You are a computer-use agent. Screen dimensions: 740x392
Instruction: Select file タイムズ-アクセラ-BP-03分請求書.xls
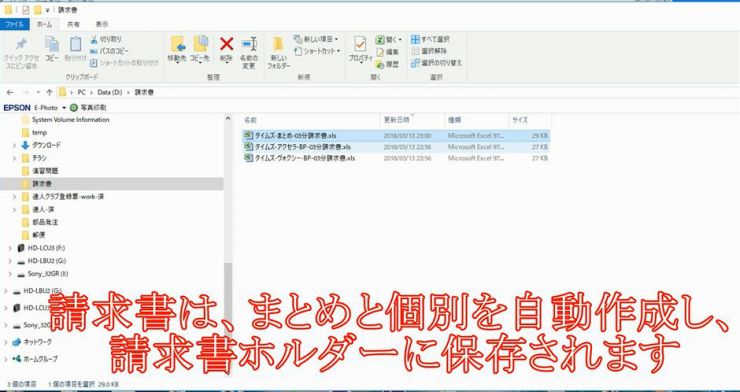396,147
